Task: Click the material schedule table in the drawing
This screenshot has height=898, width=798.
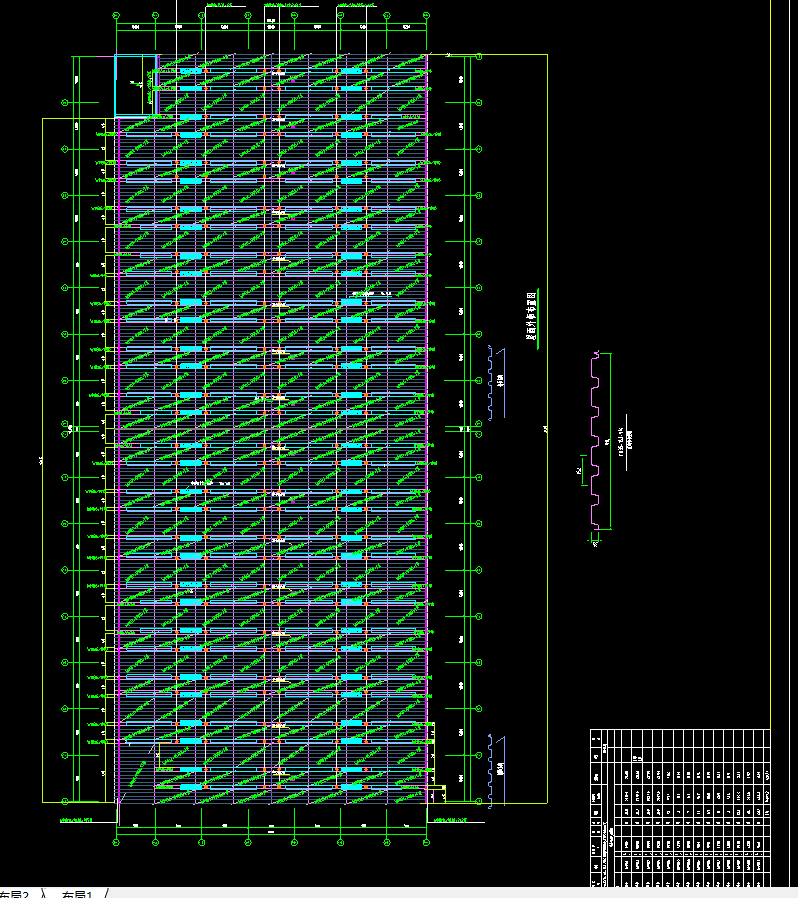Action: 680,808
